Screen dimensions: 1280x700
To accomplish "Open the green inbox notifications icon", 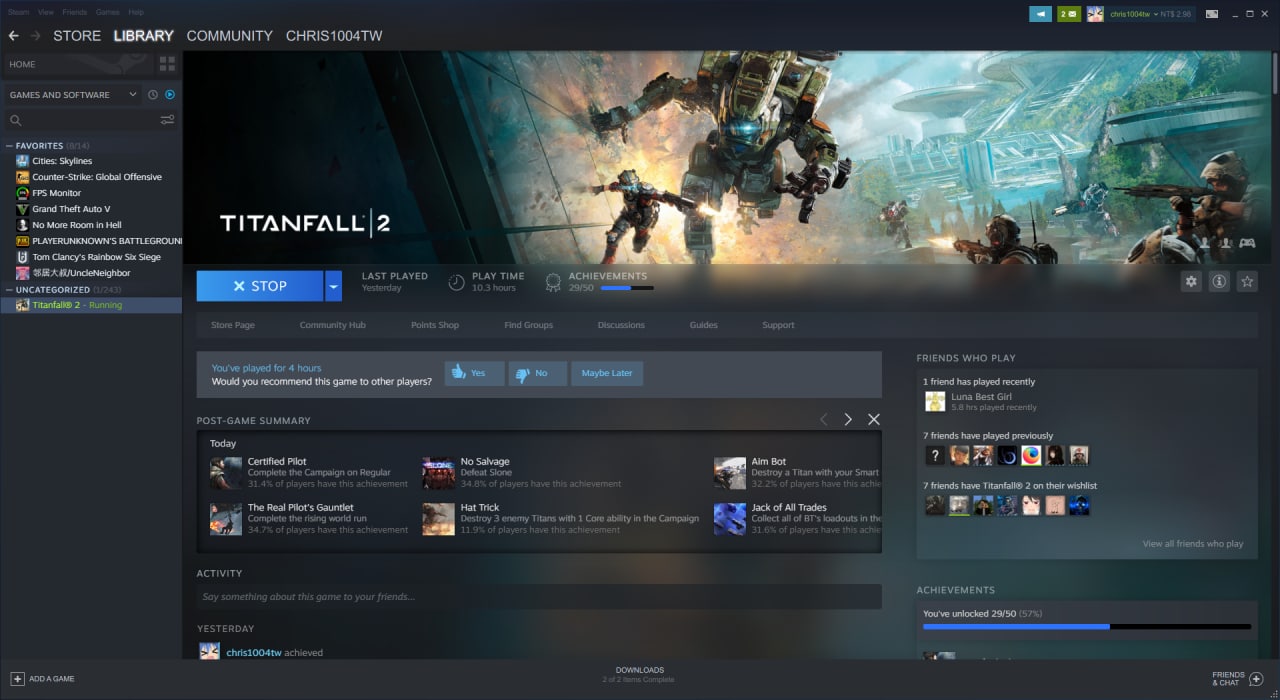I will click(x=1069, y=14).
